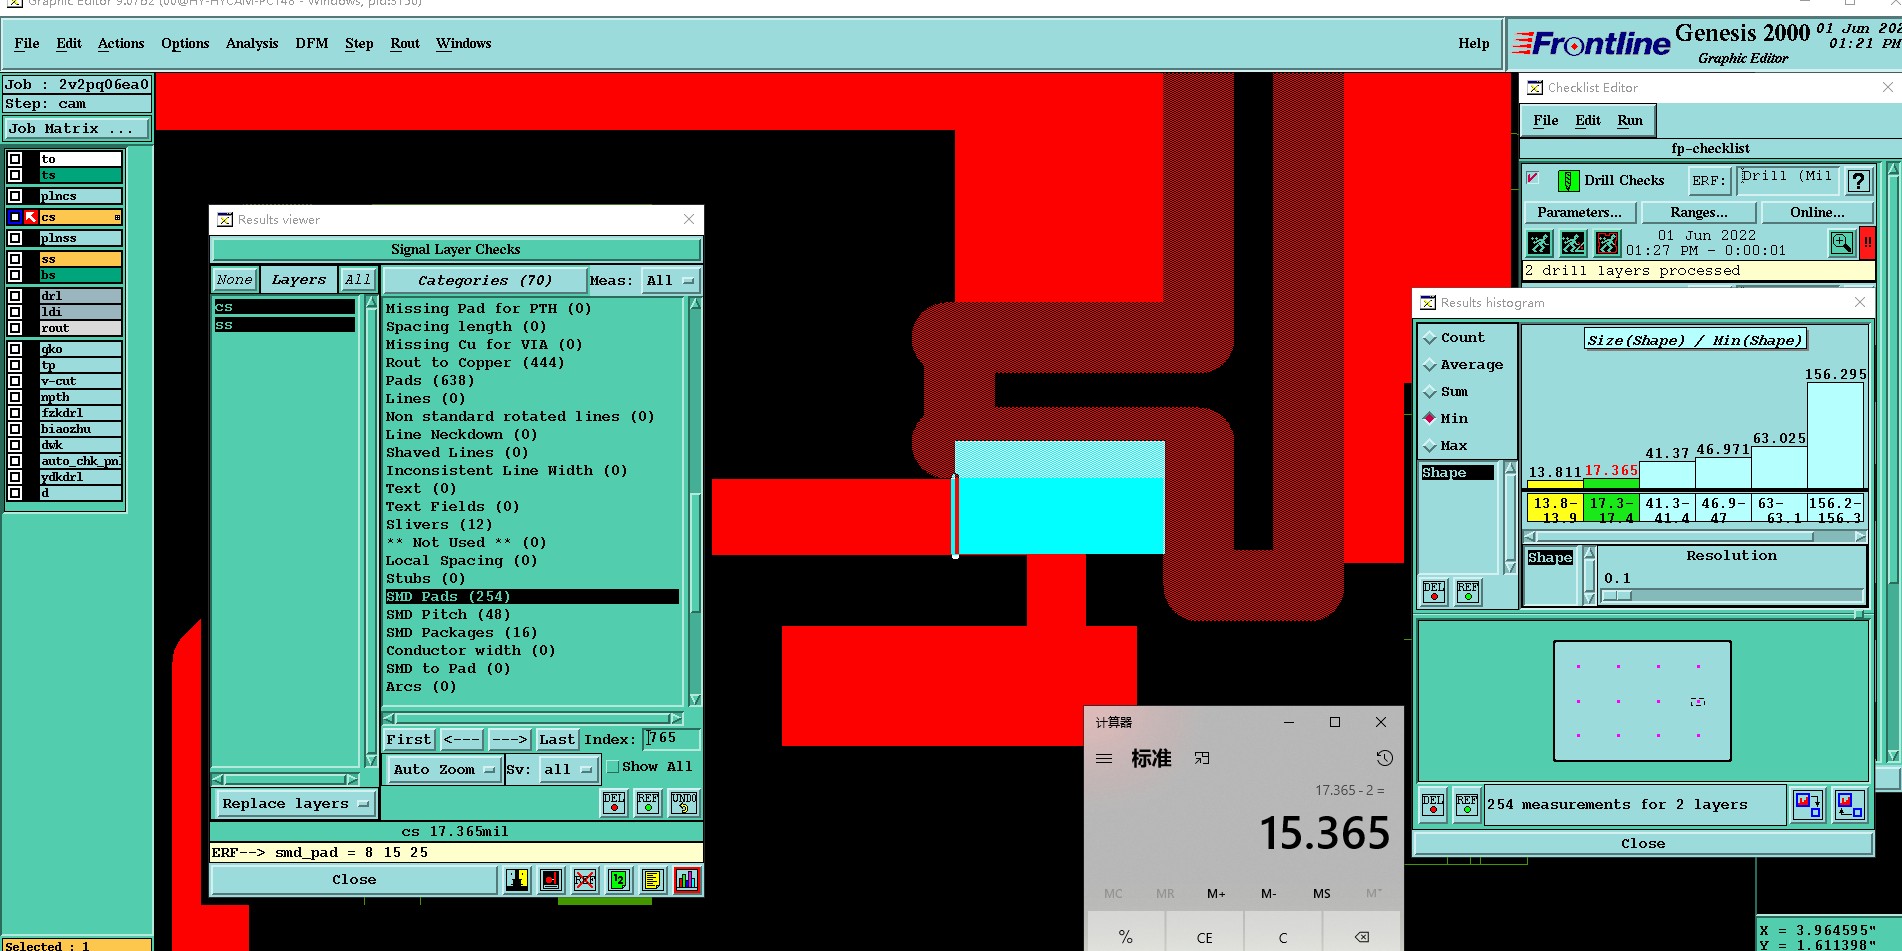This screenshot has width=1902, height=951.
Task: Click calculator keep-on-top icon
Action: [1202, 759]
